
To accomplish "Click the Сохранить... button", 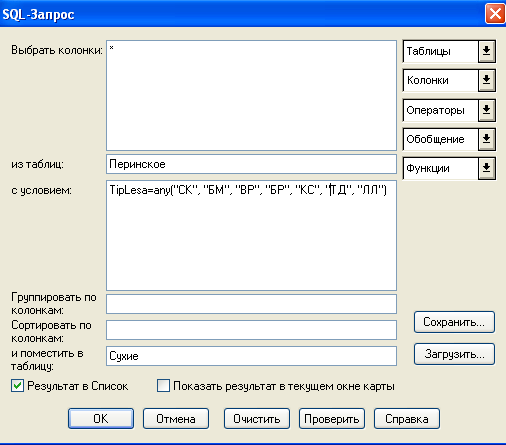I will (x=454, y=322).
